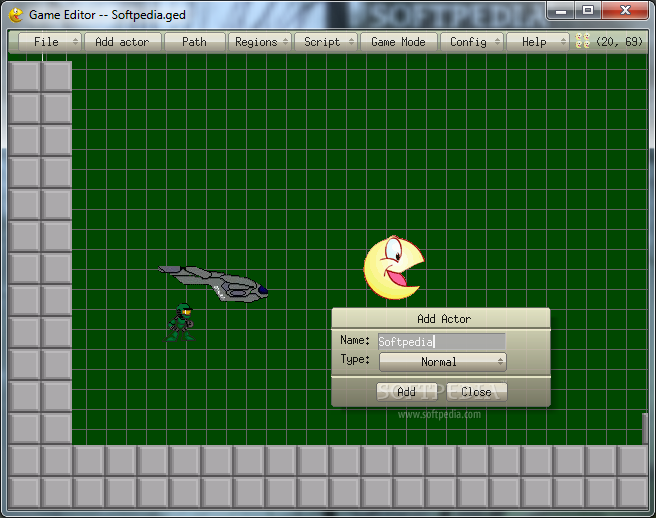Image resolution: width=656 pixels, height=518 pixels.
Task: Close the Game Editor window
Action: point(625,10)
